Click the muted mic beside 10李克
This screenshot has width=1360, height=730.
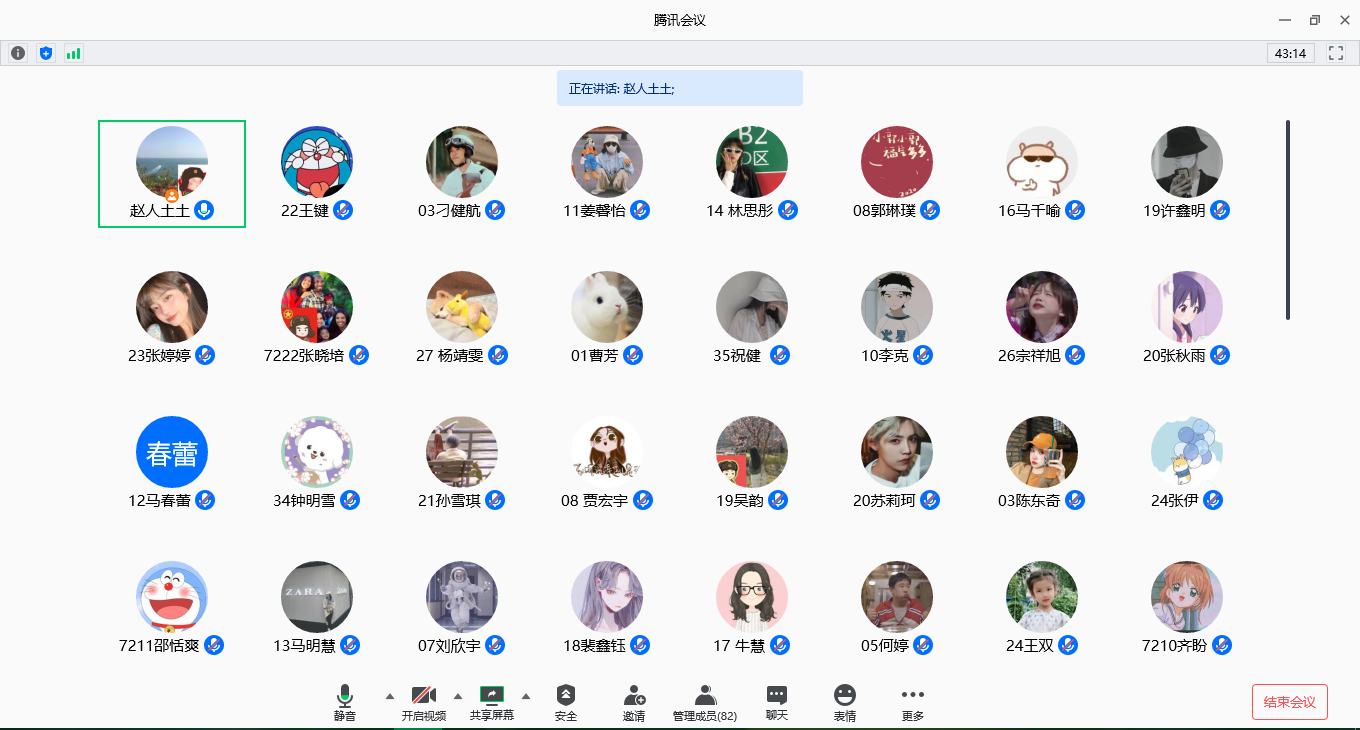923,355
